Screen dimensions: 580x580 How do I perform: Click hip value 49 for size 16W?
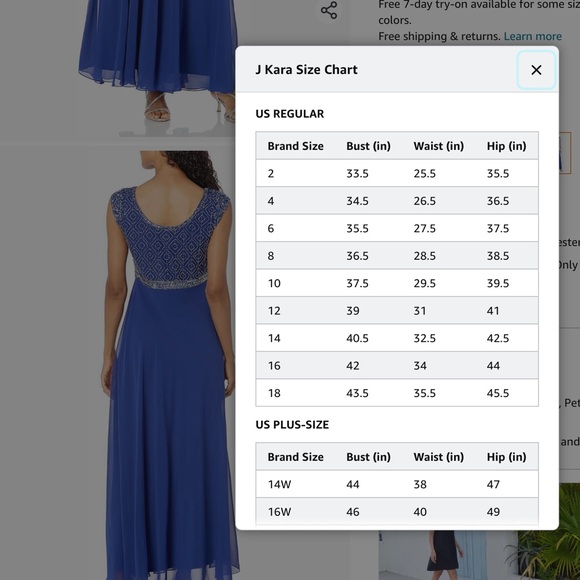click(x=493, y=512)
